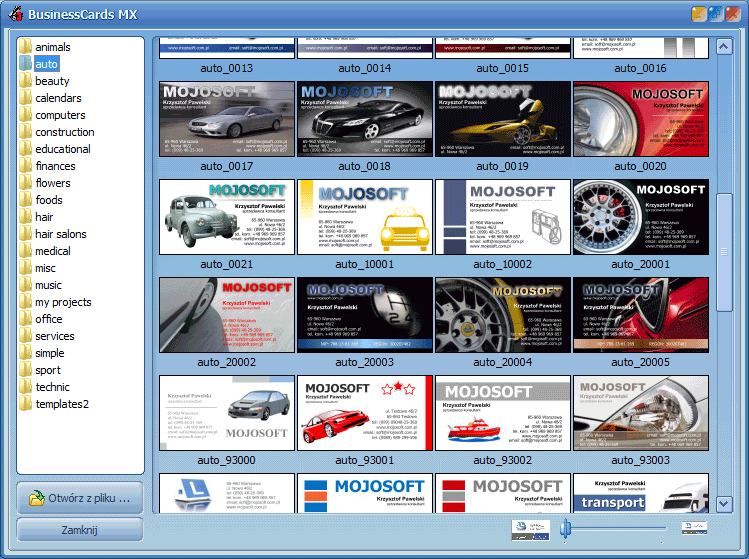Select the office category
Viewport: 749px width, 559px height.
point(49,319)
